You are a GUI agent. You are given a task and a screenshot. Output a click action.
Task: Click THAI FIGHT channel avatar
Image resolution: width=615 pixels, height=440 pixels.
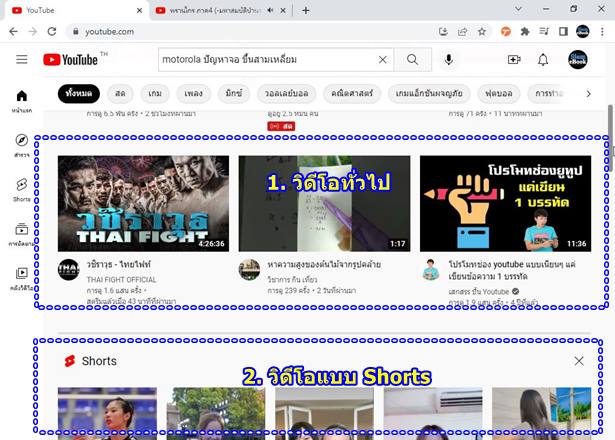tap(69, 270)
